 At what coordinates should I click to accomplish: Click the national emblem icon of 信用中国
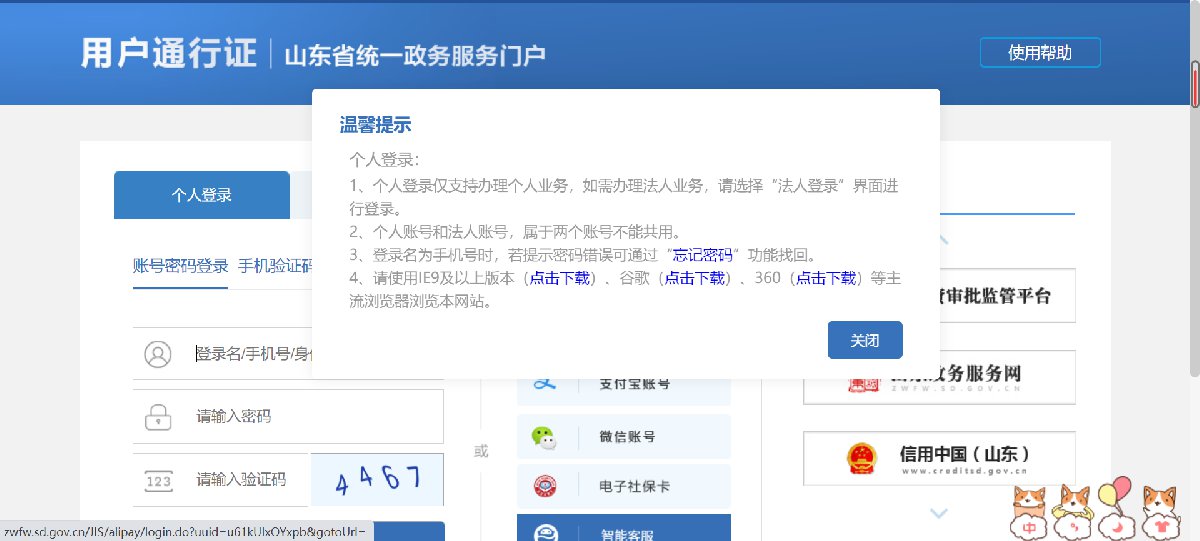tap(860, 459)
